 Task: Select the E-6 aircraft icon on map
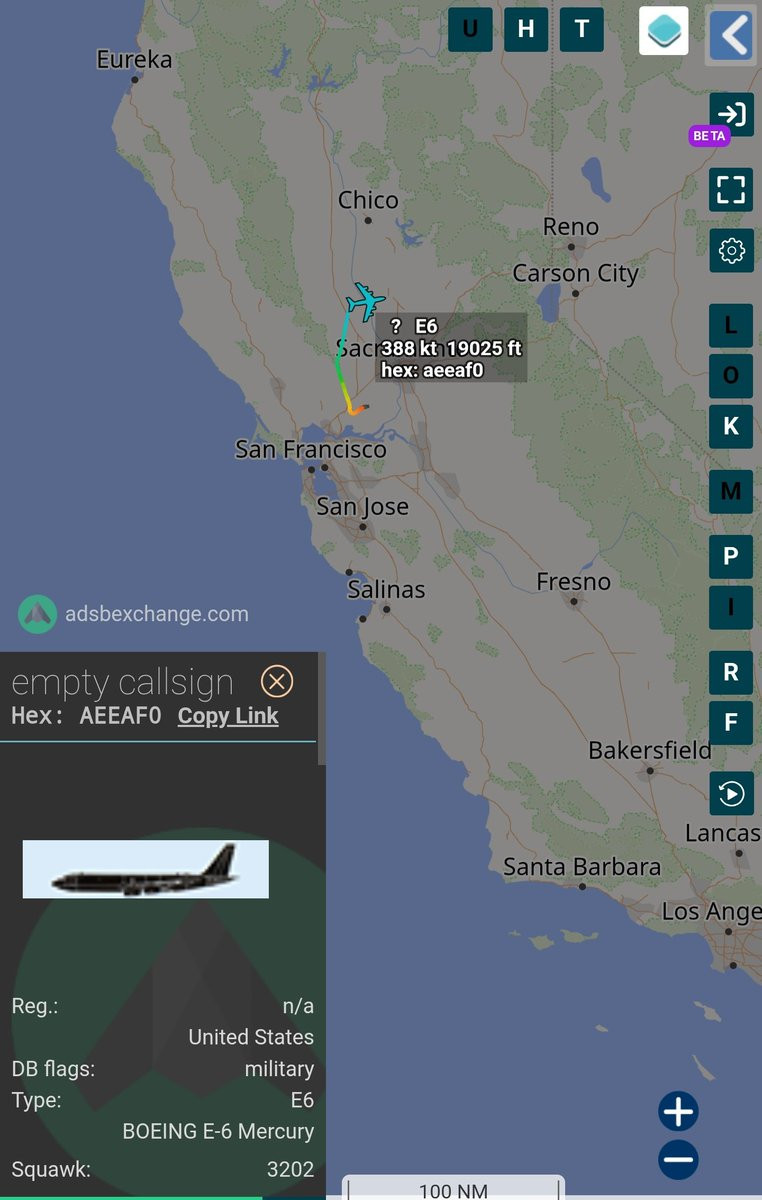pyautogui.click(x=365, y=300)
